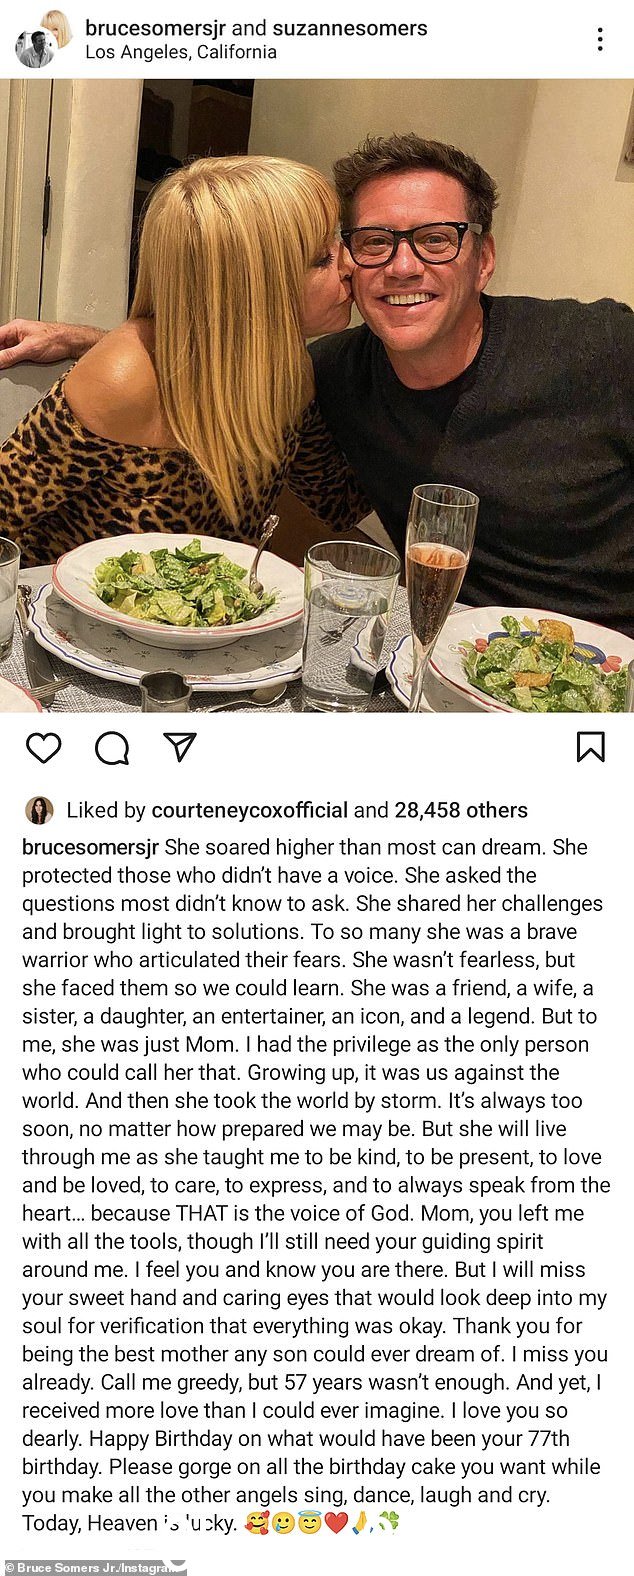Image resolution: width=634 pixels, height=1576 pixels.
Task: Tap the praying hands emoji in caption
Action: pos(358,1525)
